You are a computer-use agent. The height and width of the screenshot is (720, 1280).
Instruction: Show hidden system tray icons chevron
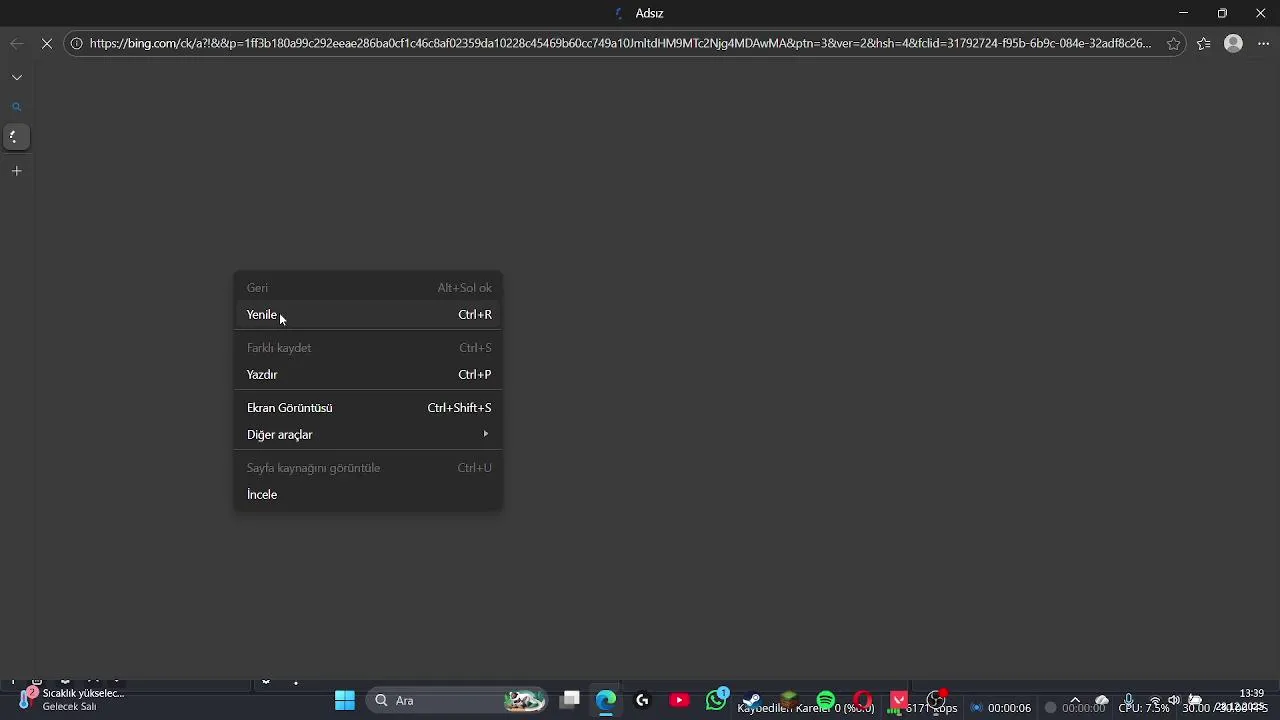(1075, 700)
